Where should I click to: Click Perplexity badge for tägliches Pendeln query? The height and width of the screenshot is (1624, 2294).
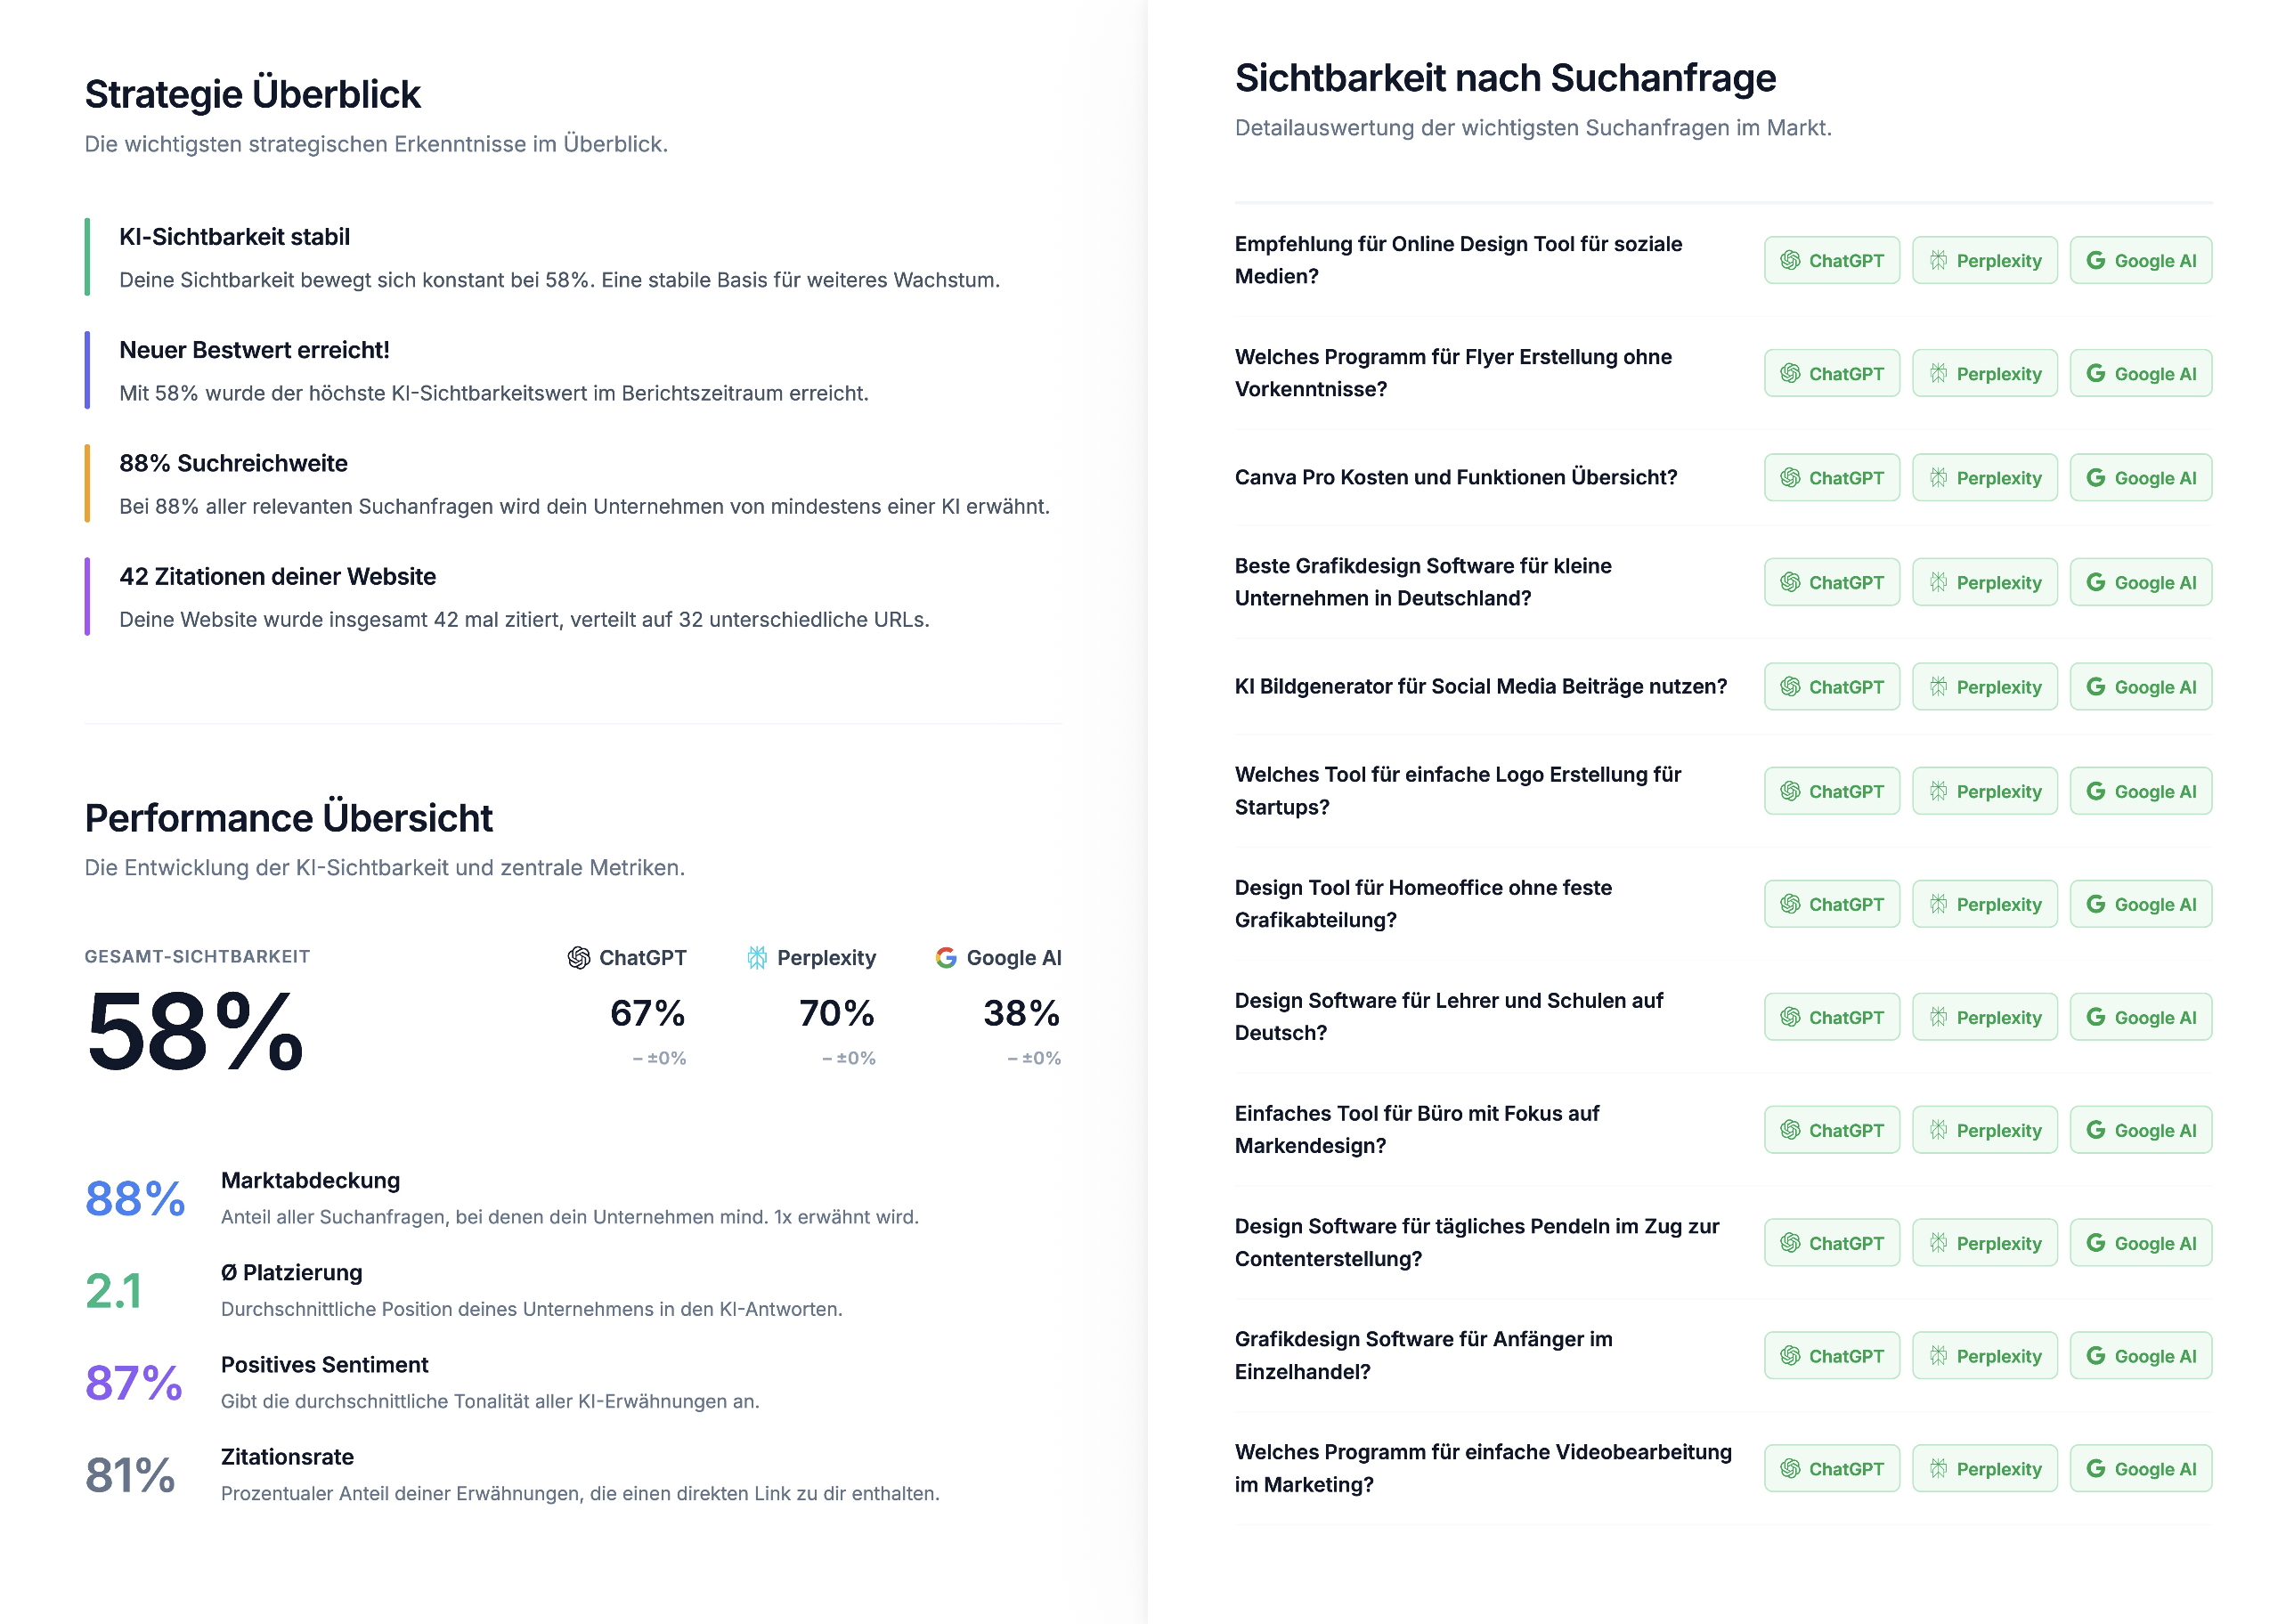point(1984,1243)
